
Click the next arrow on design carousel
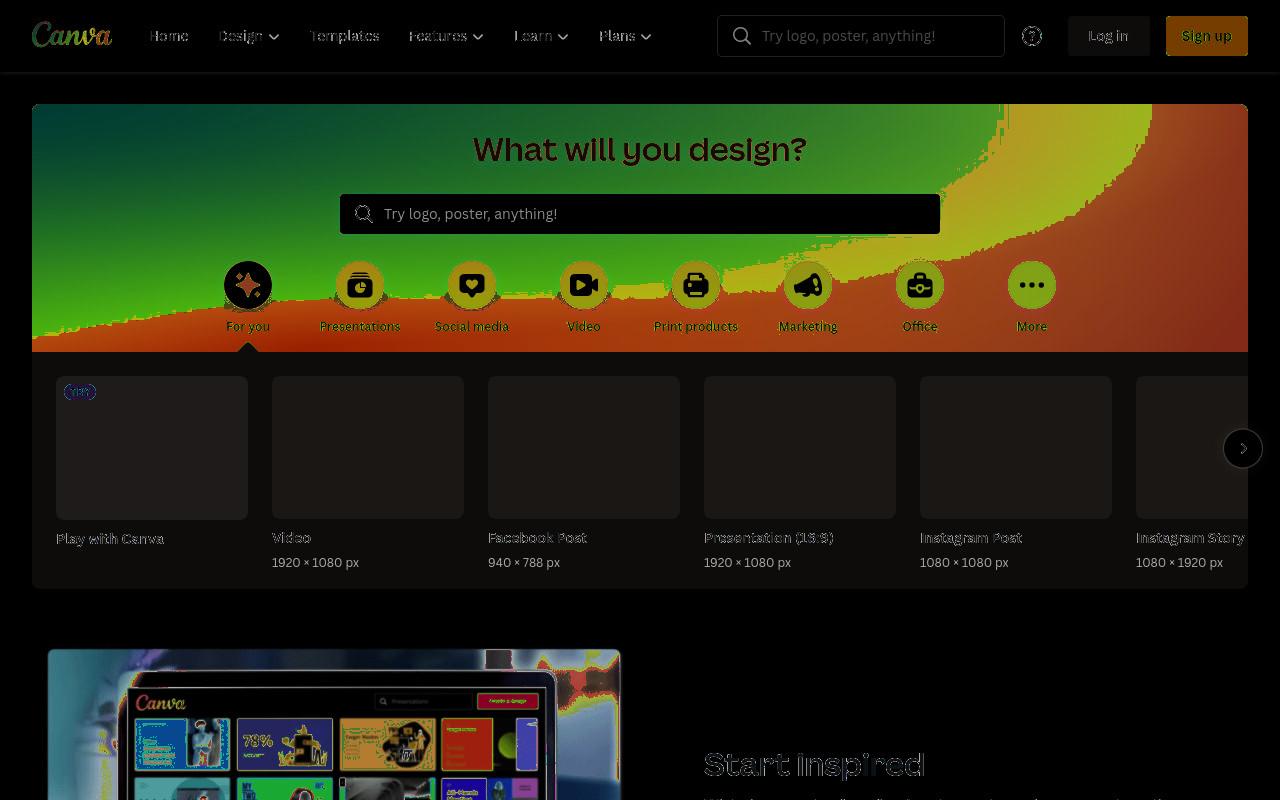pyautogui.click(x=1243, y=448)
